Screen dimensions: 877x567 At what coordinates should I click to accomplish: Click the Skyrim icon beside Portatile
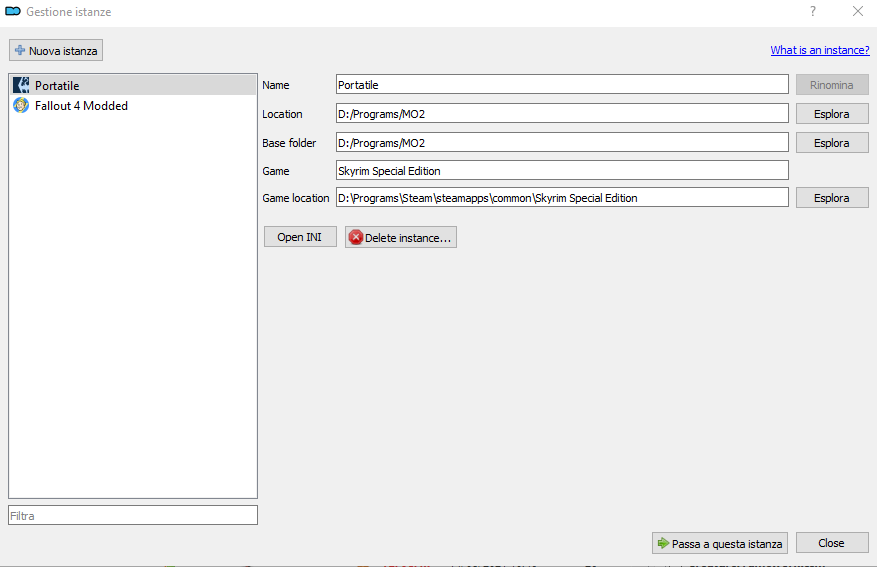pos(21,85)
